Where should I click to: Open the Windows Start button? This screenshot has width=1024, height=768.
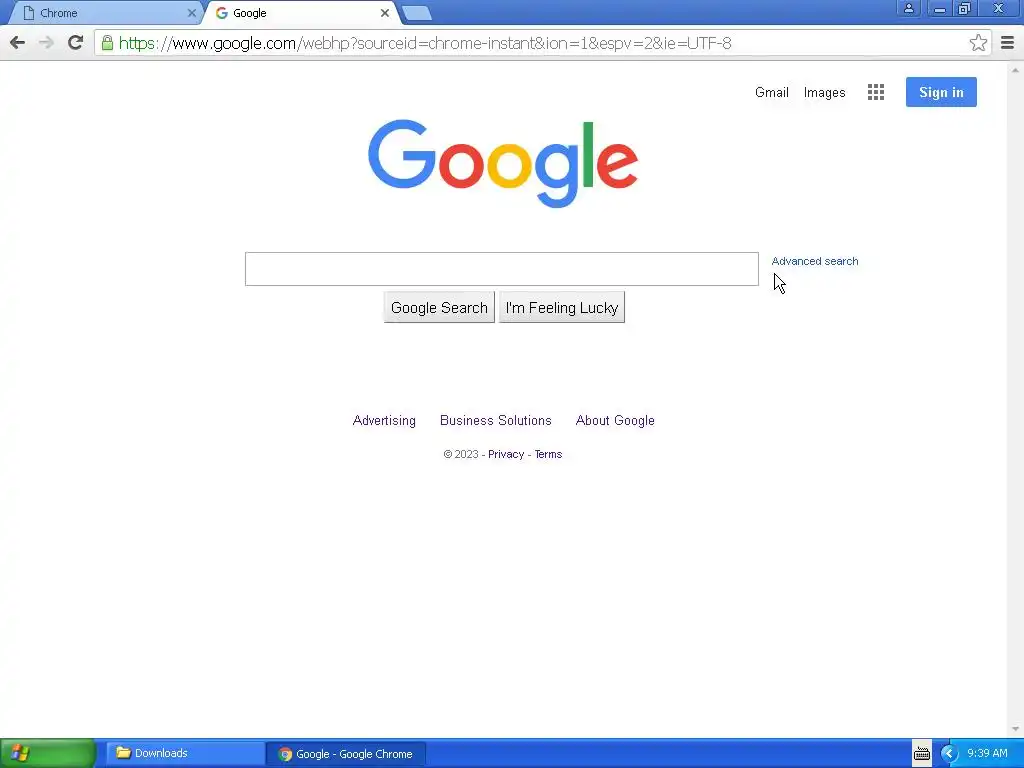48,754
